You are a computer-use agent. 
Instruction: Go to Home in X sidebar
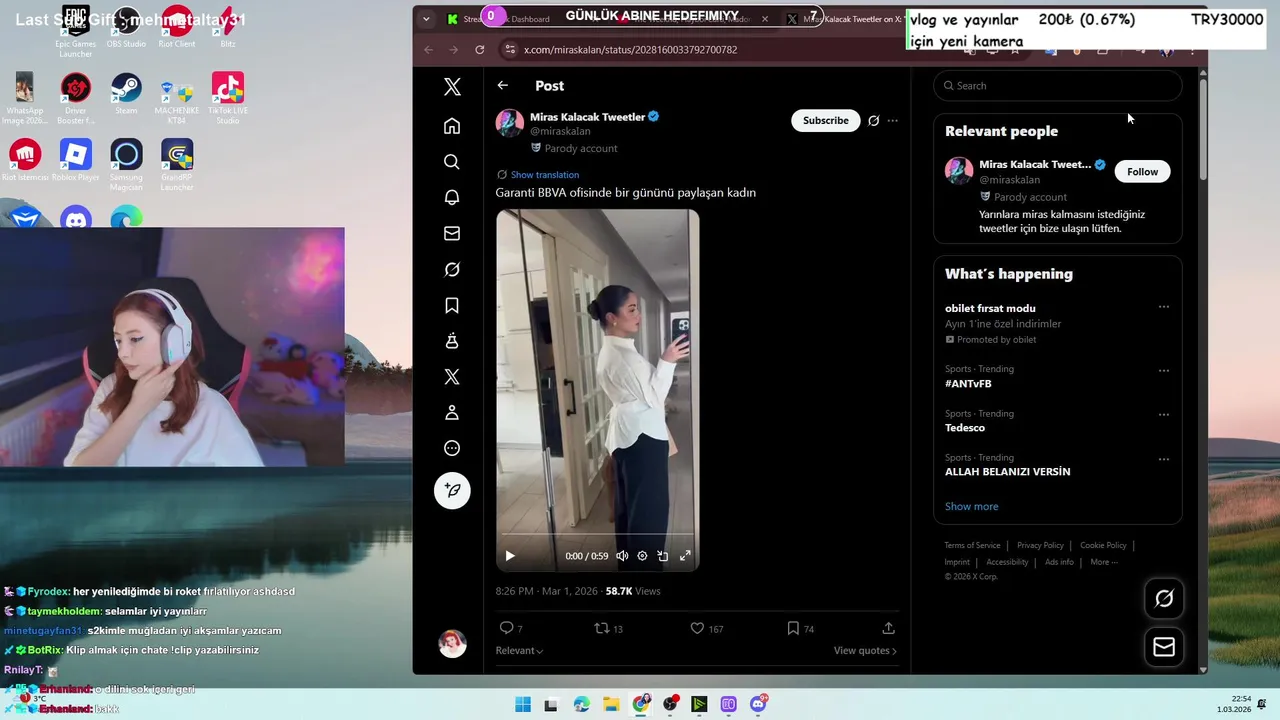(452, 126)
